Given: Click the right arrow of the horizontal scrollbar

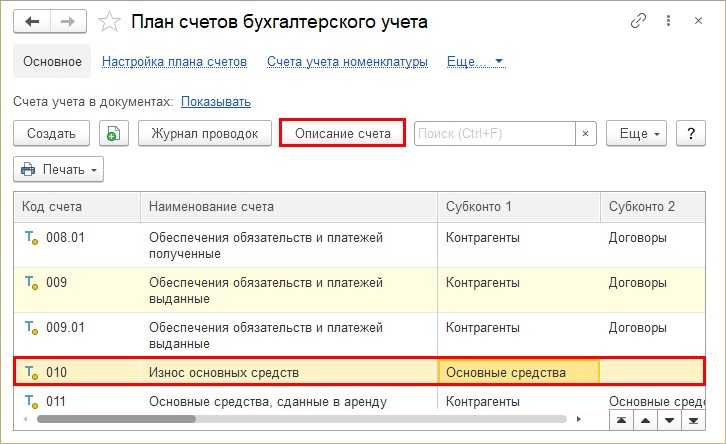Looking at the screenshot, I should [578, 419].
